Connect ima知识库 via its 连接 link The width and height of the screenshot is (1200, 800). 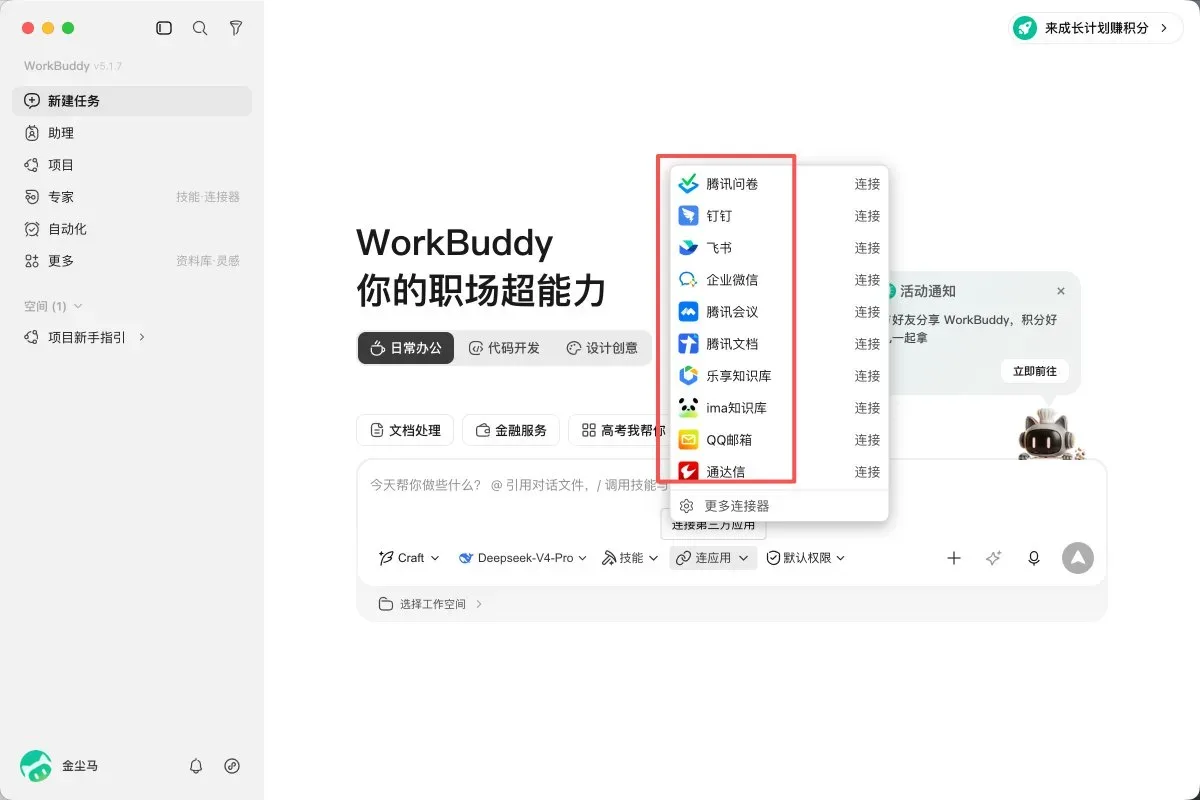tap(867, 408)
